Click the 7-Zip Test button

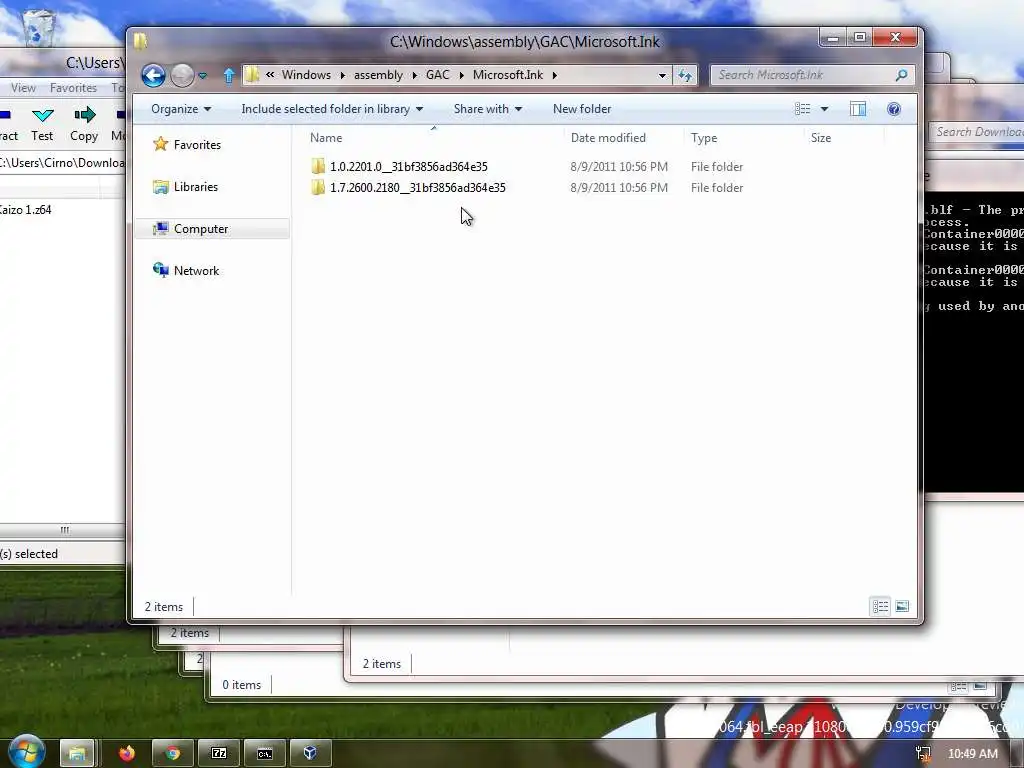click(42, 124)
